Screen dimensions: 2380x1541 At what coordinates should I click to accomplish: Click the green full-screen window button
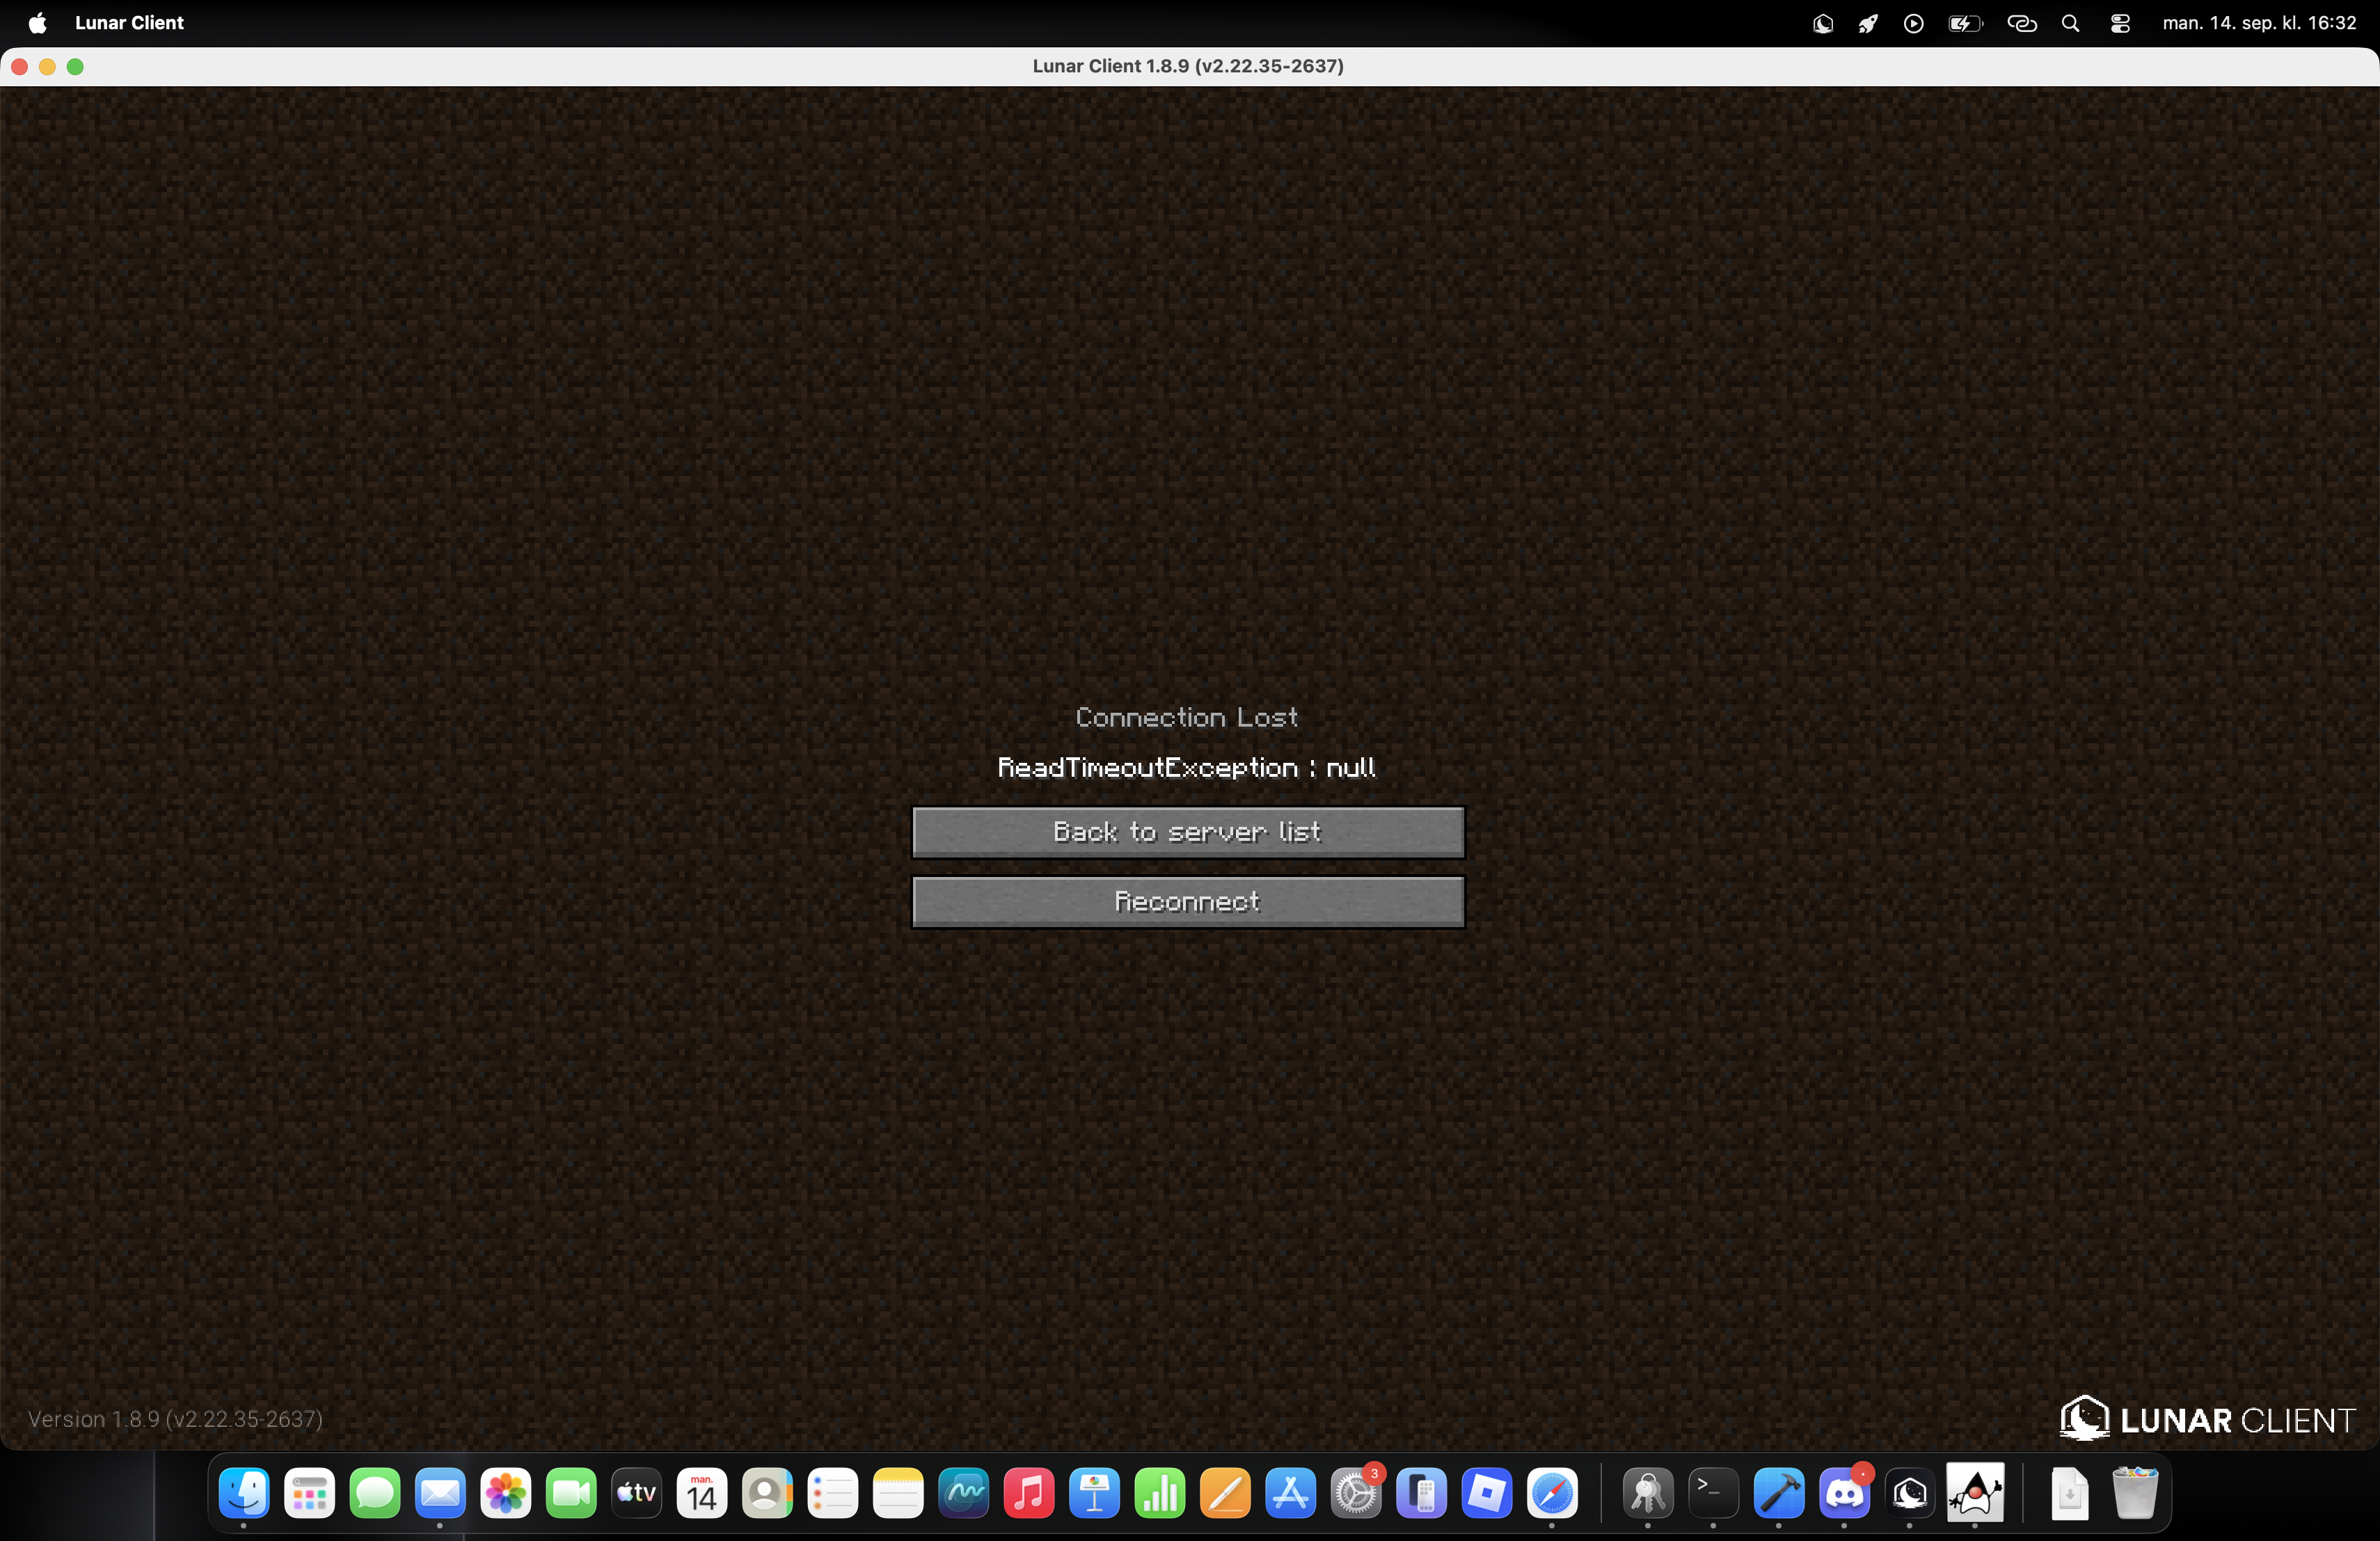coord(75,66)
